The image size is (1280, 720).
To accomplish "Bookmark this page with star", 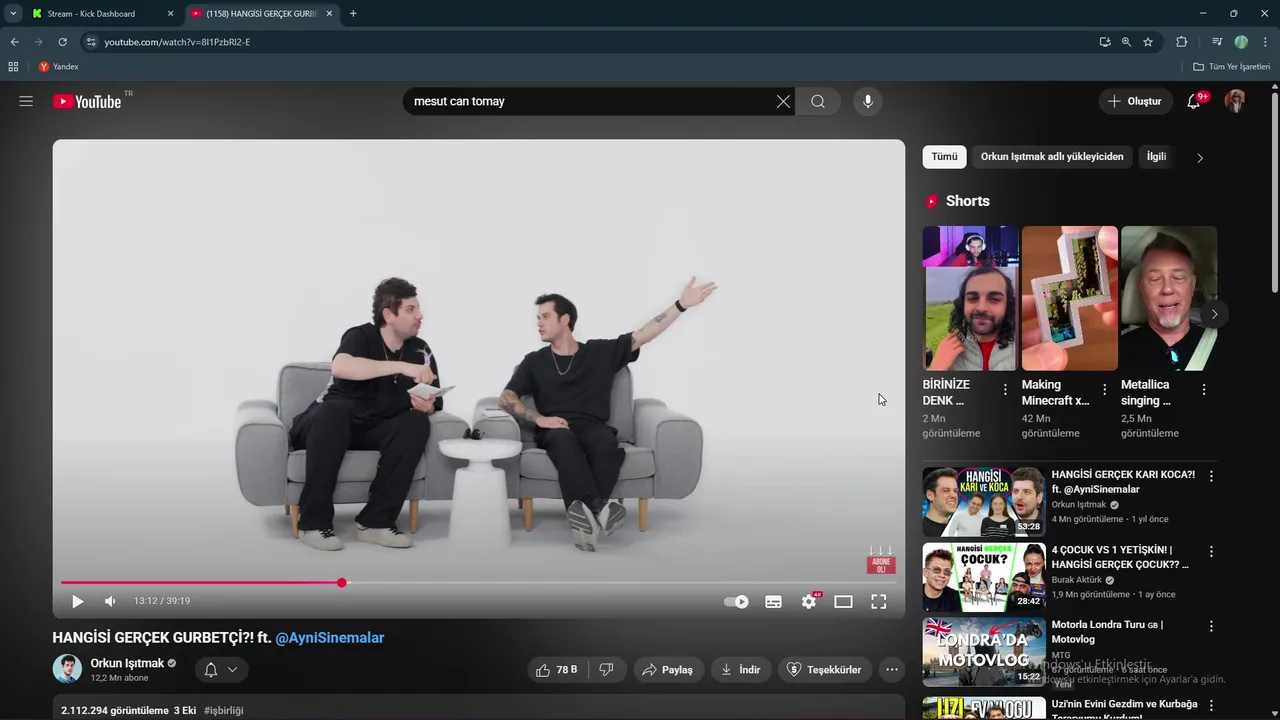I will (x=1148, y=42).
